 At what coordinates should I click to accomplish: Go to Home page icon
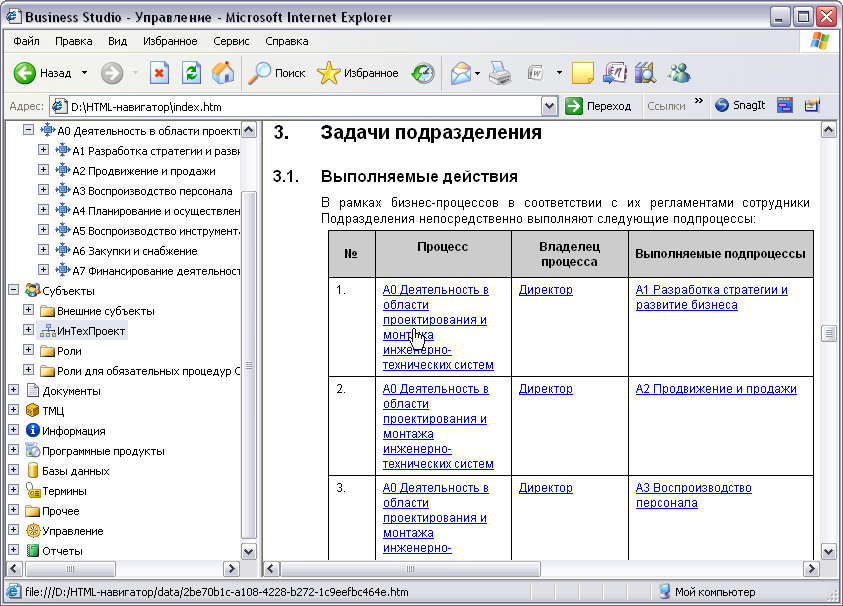click(223, 73)
